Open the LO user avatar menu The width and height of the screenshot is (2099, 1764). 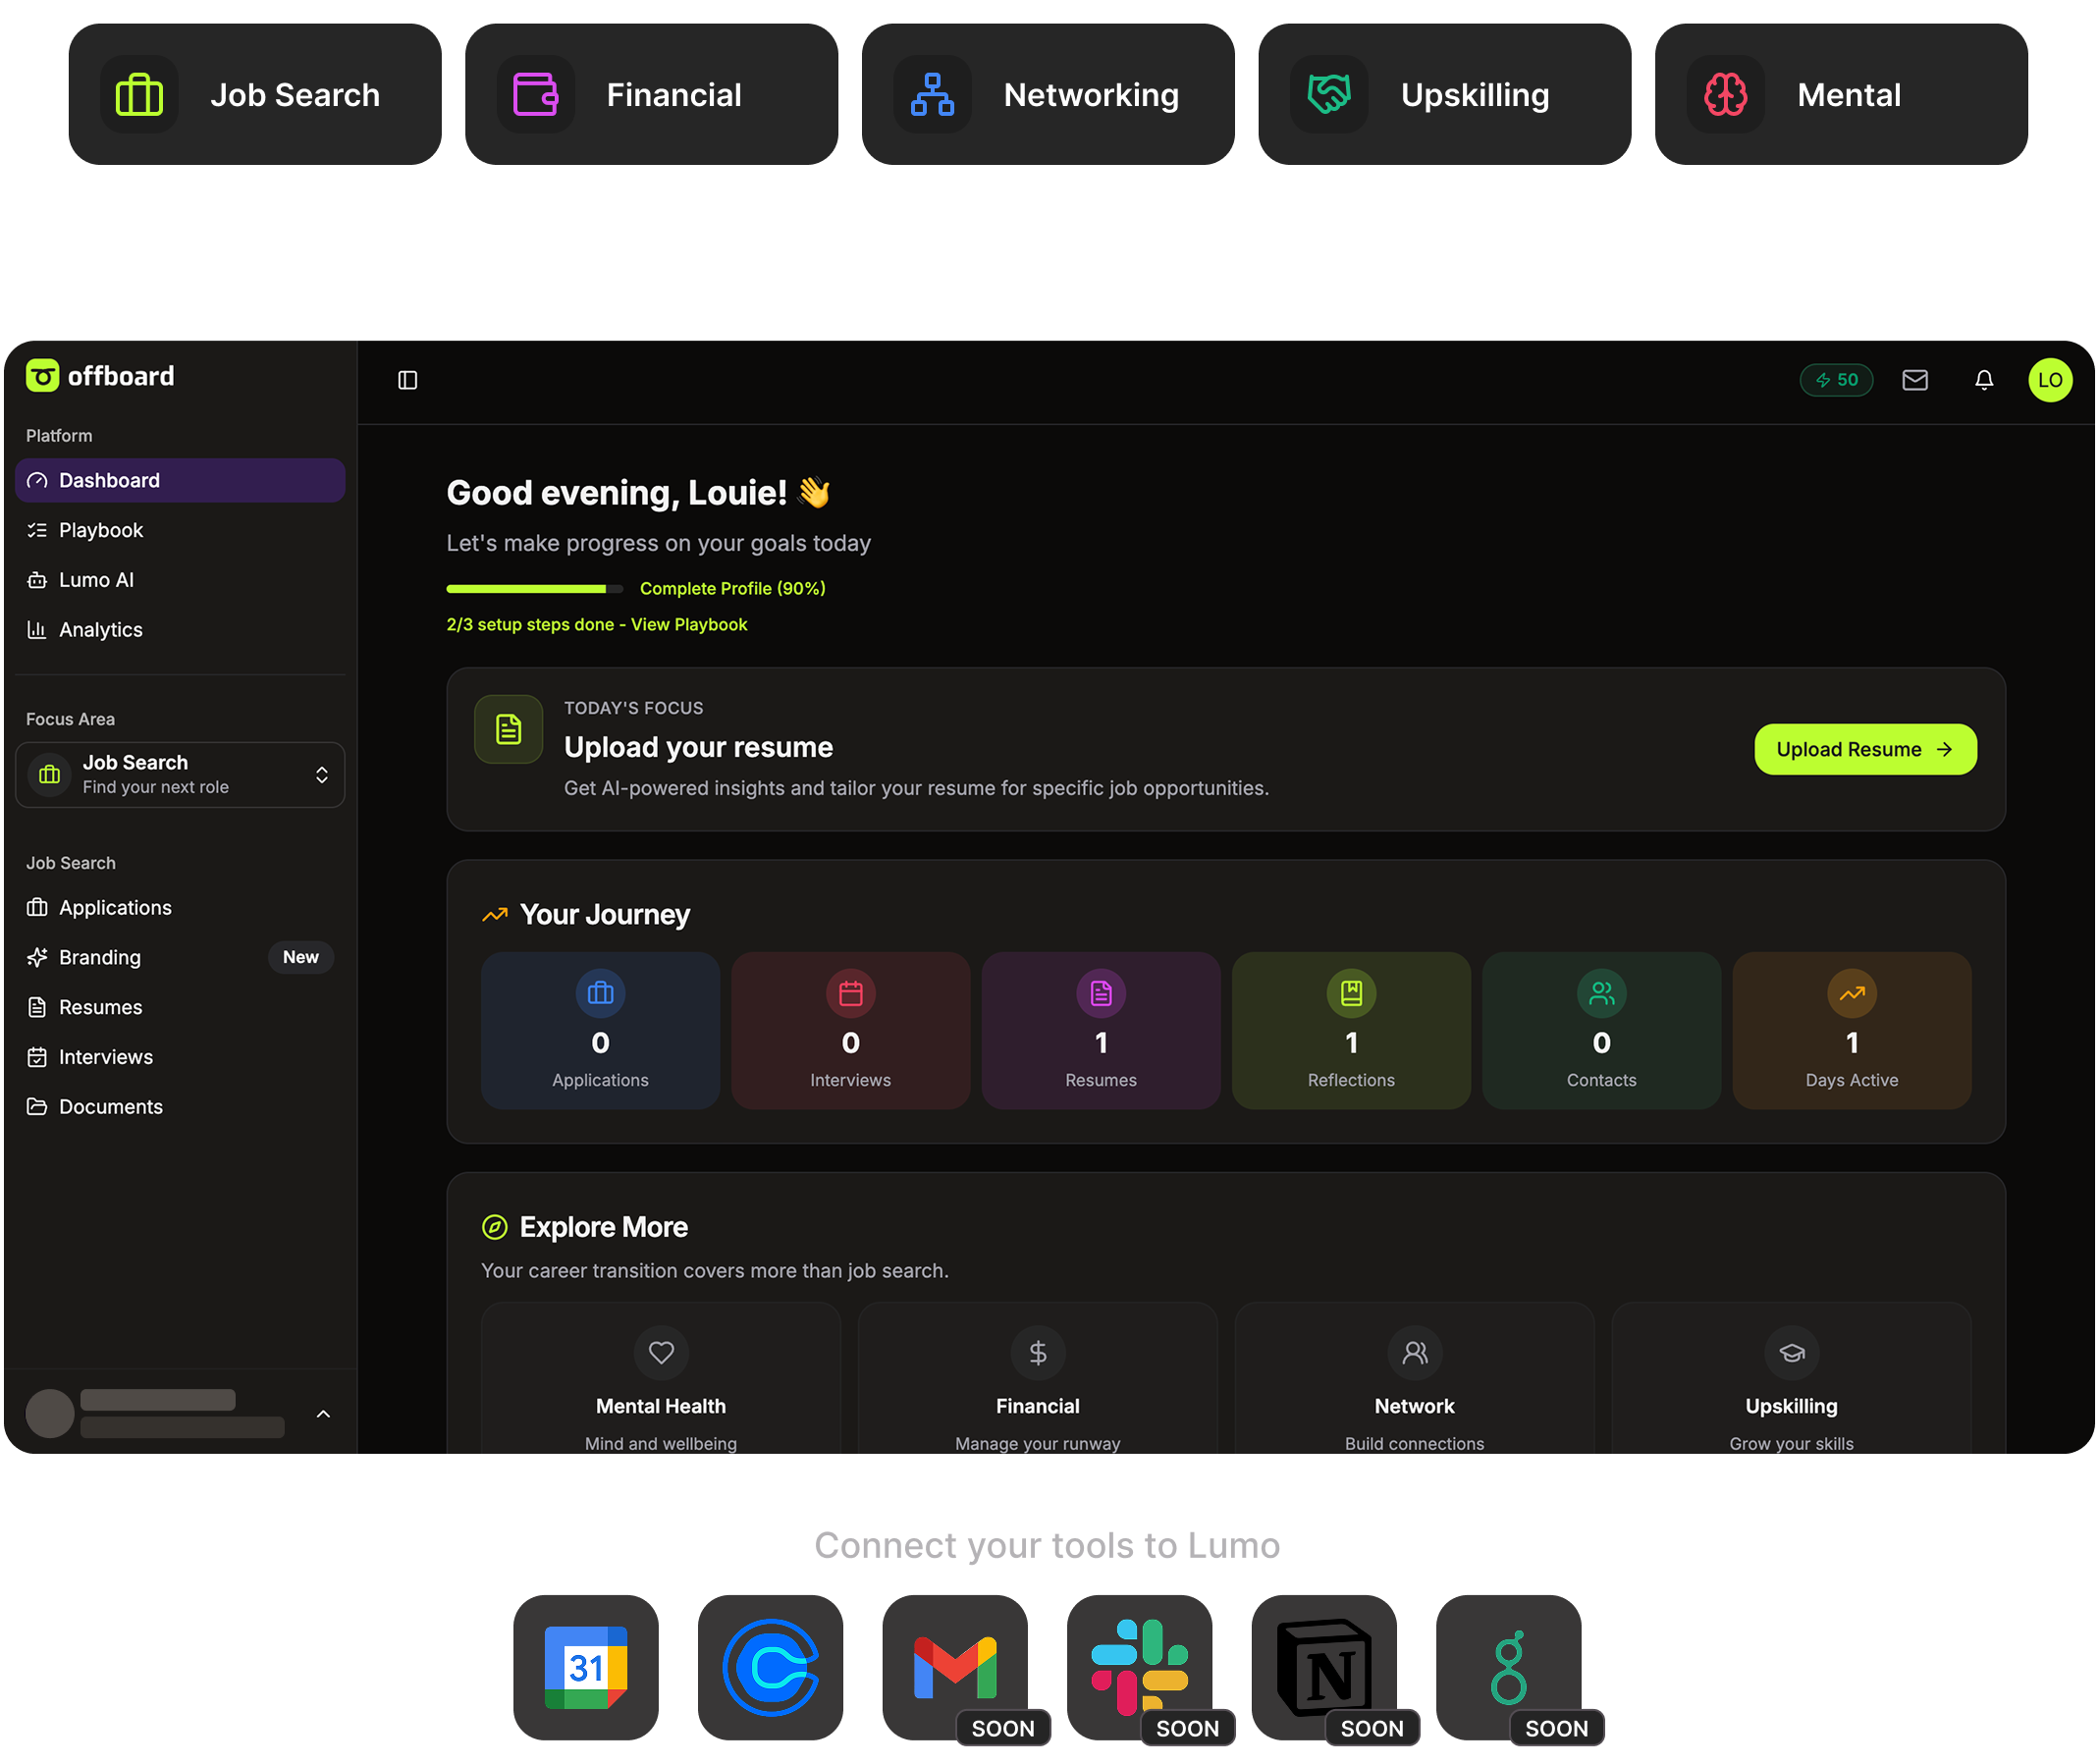(x=2049, y=380)
